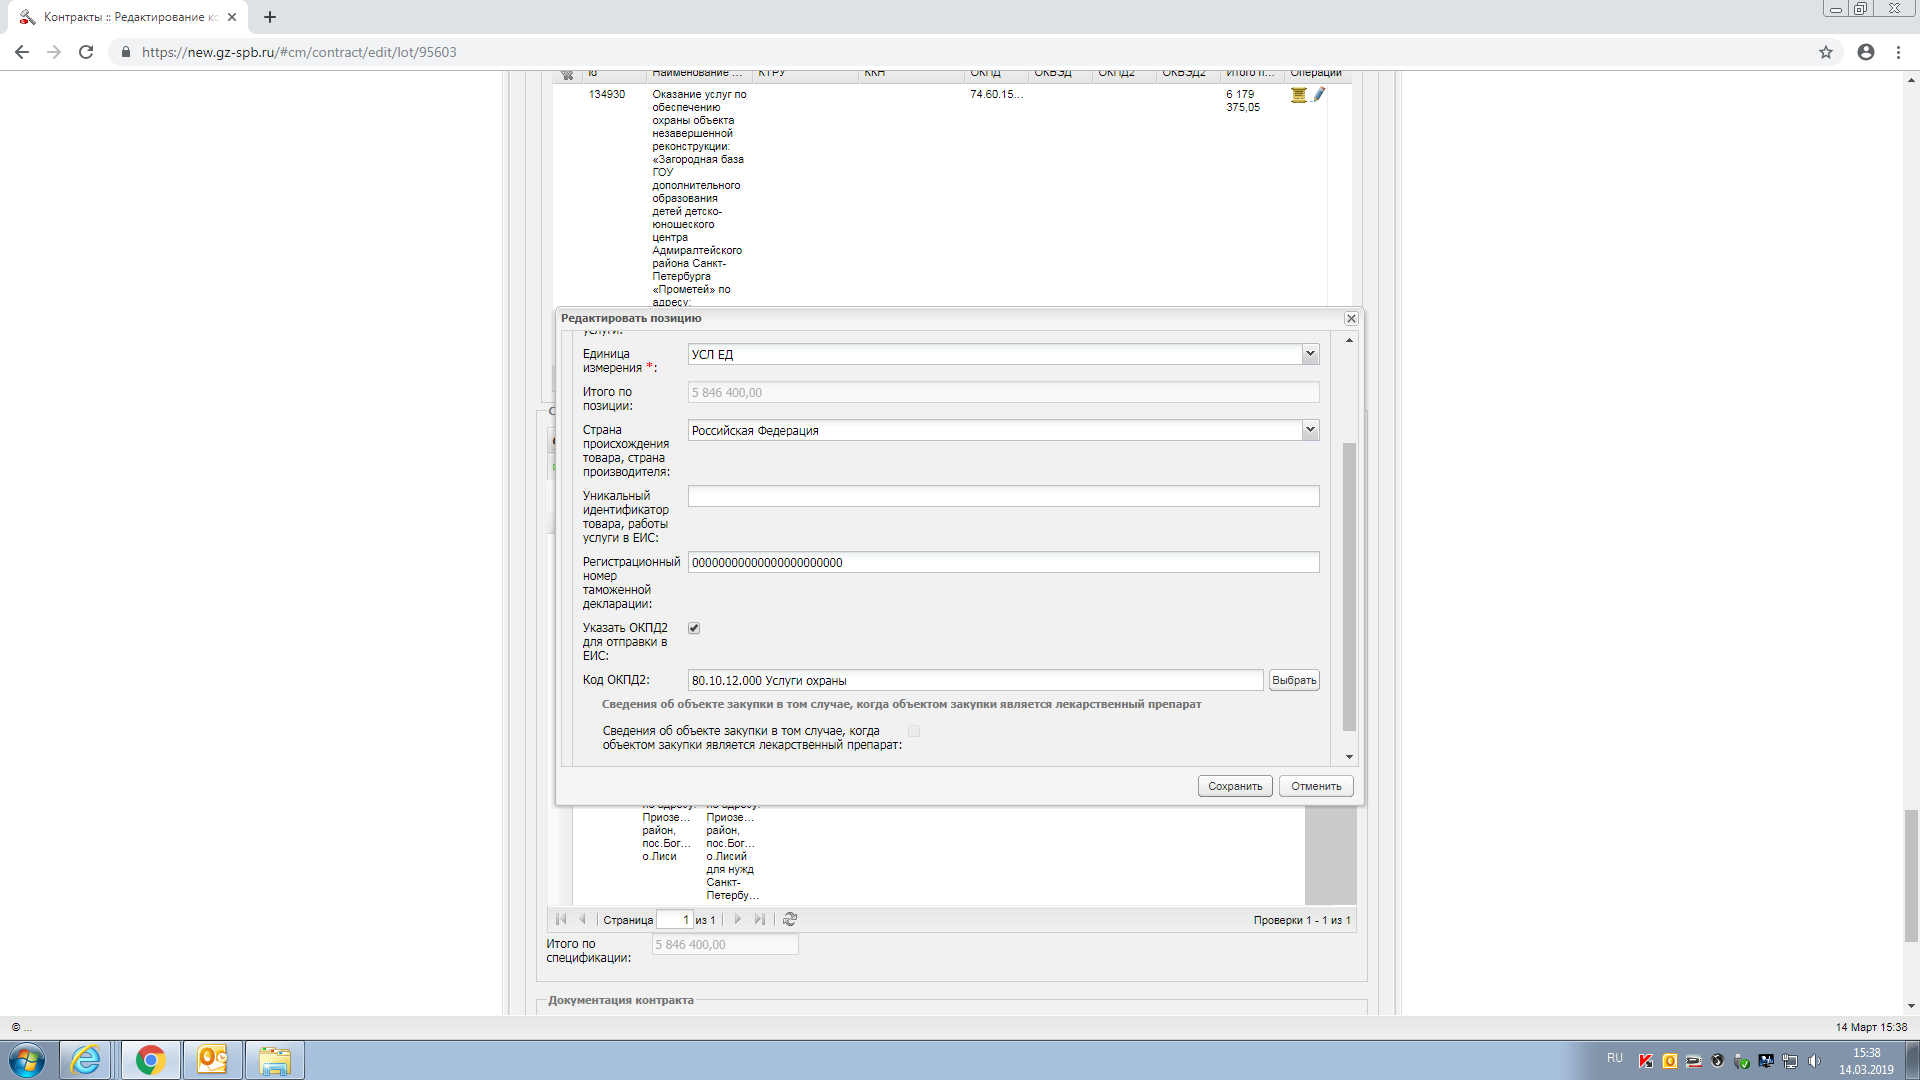The height and width of the screenshot is (1080, 1920).
Task: Click the Документация контракта section title
Action: (x=620, y=1000)
